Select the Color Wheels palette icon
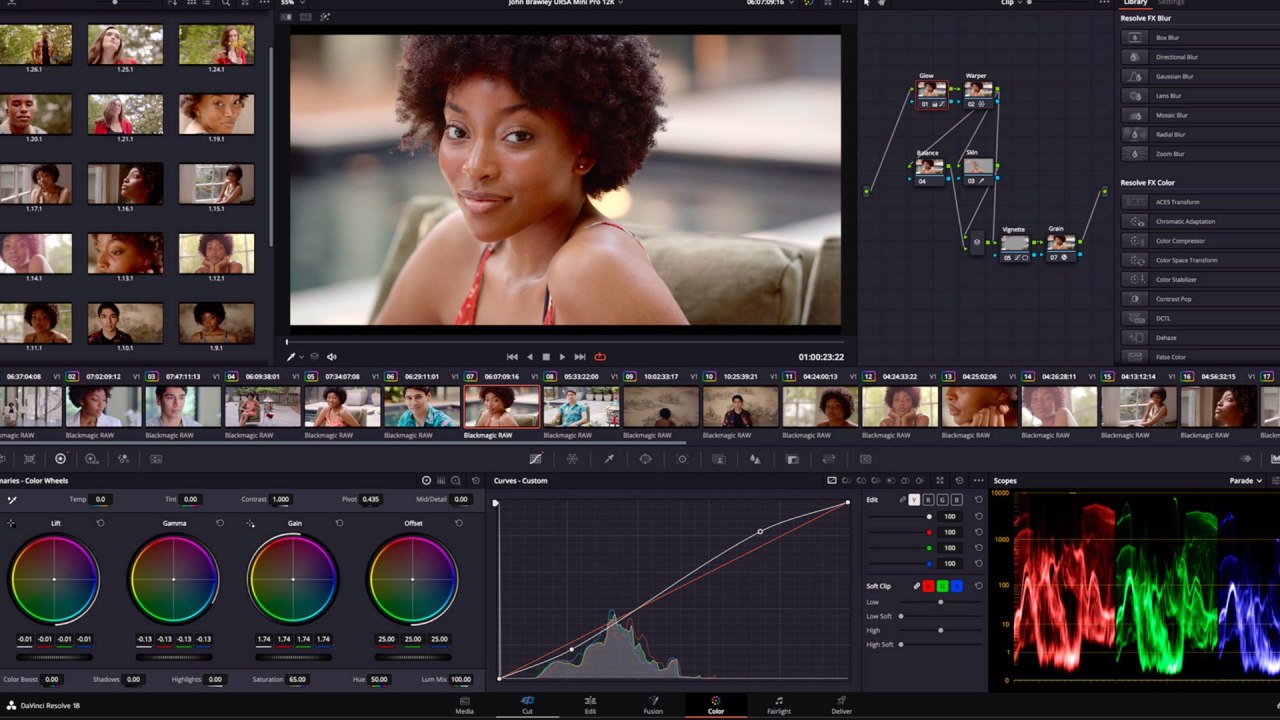The image size is (1280, 720). click(60, 459)
